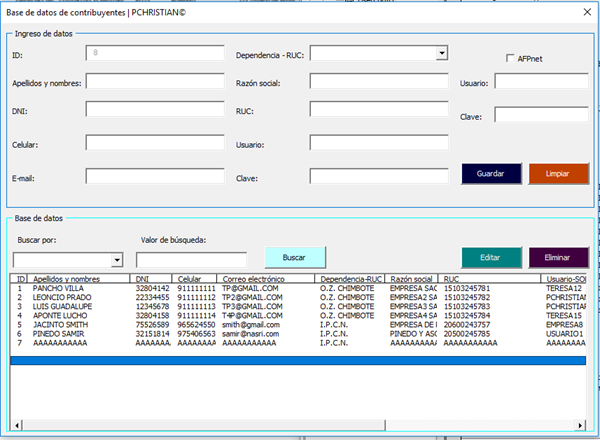Focus the Apellidos y nombres input field
This screenshot has width=600, height=440.
click(x=154, y=81)
